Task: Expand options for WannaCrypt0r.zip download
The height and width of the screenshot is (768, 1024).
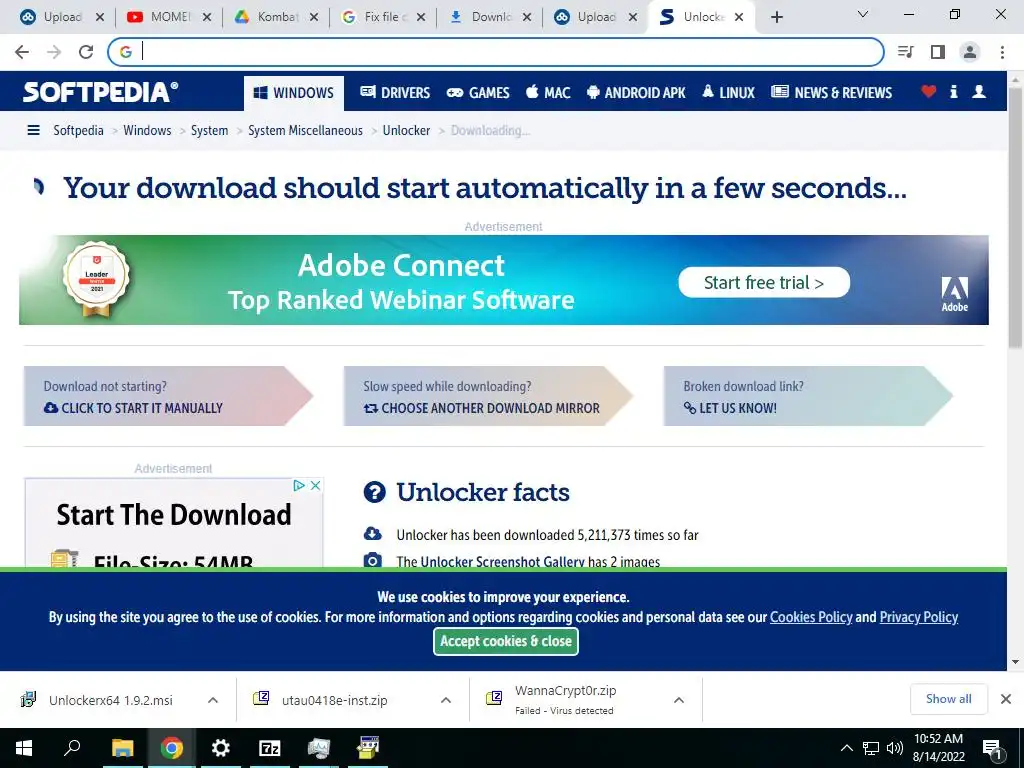Action: pyautogui.click(x=679, y=700)
